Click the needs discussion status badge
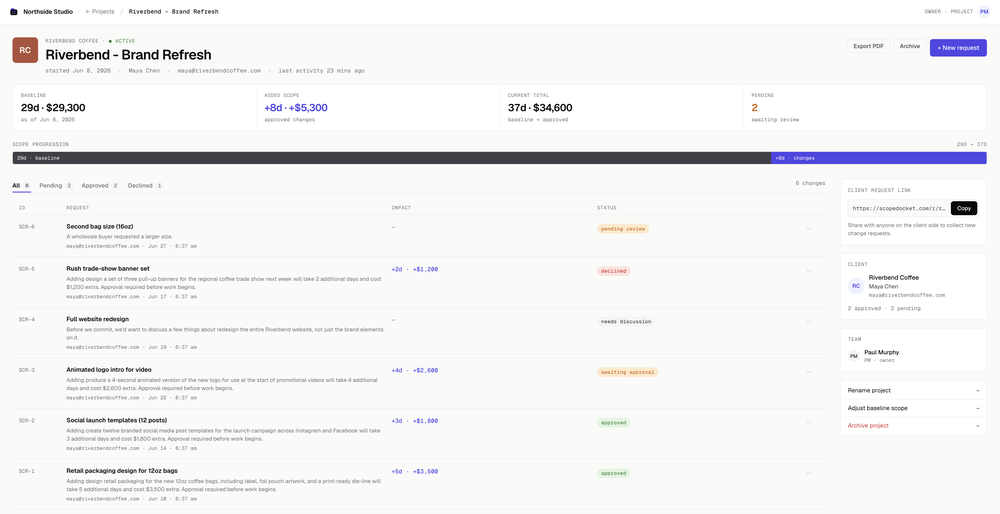 pos(626,321)
